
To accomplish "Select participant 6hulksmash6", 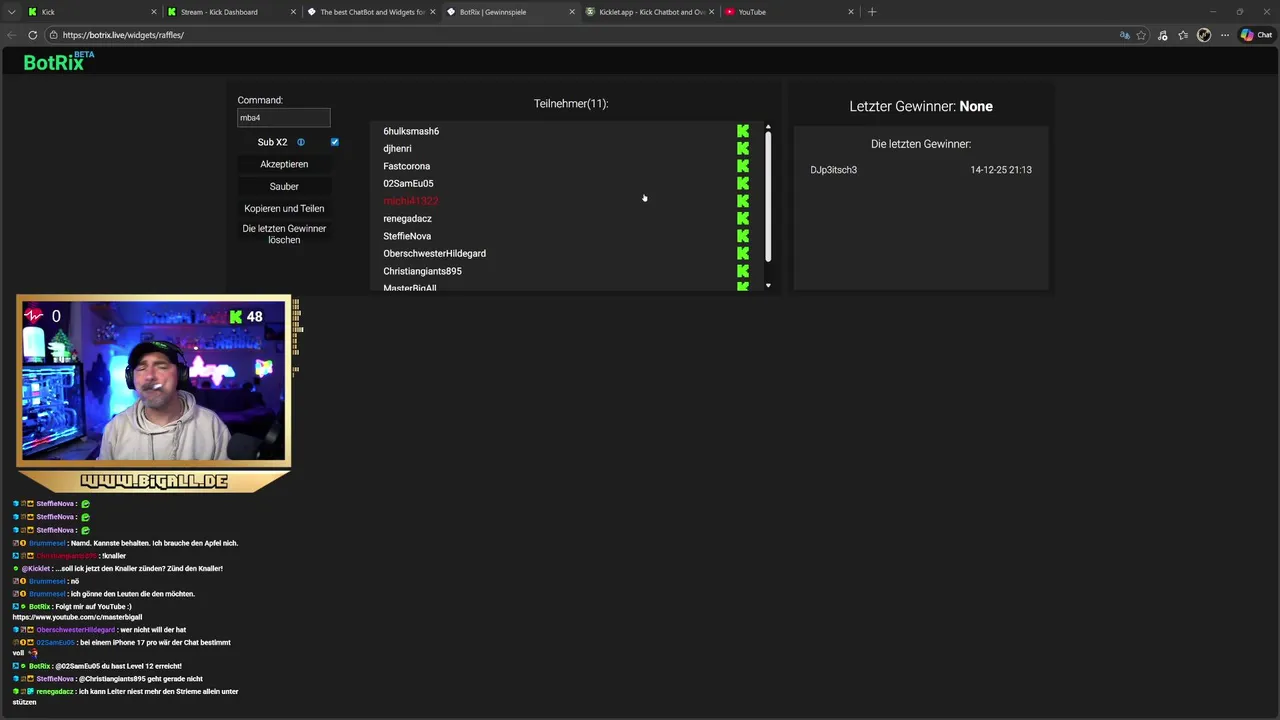I will [x=411, y=131].
